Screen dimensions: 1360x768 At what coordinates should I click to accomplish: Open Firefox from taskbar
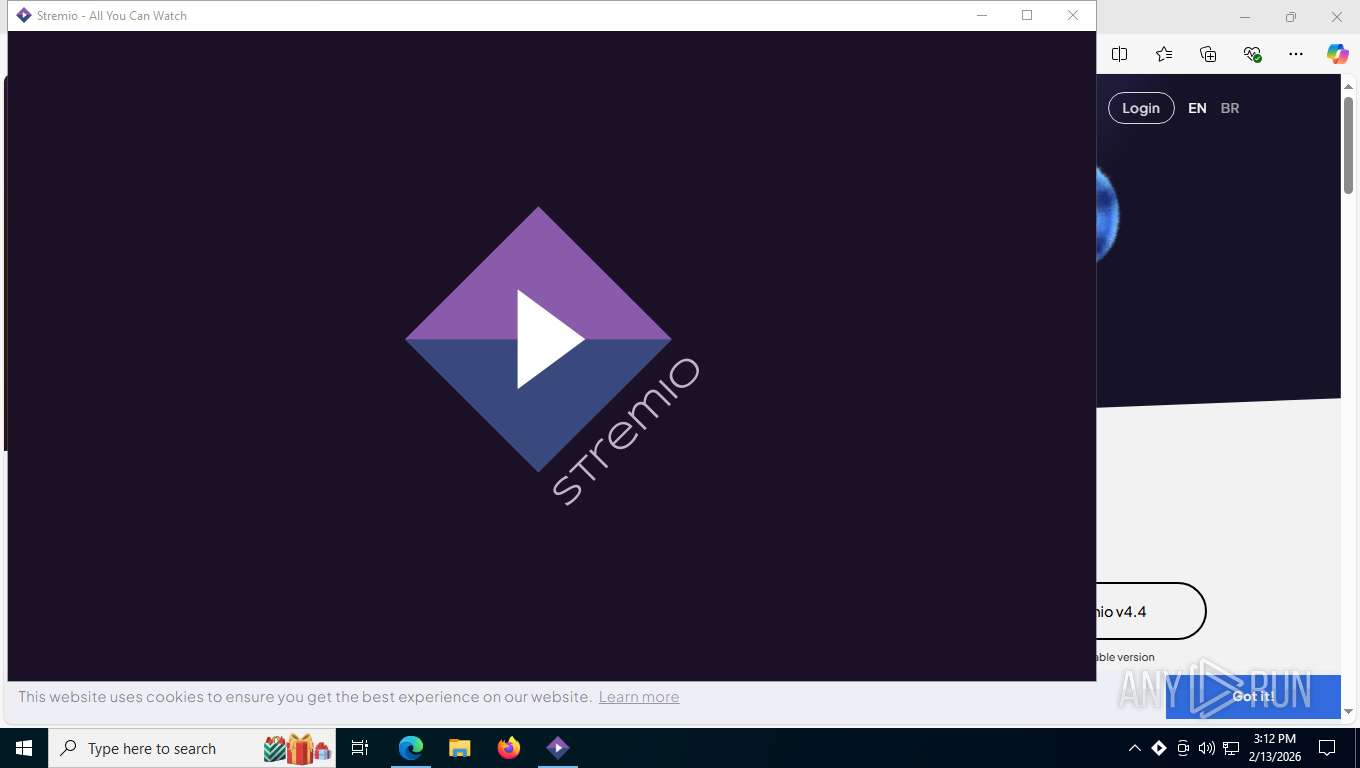[509, 748]
